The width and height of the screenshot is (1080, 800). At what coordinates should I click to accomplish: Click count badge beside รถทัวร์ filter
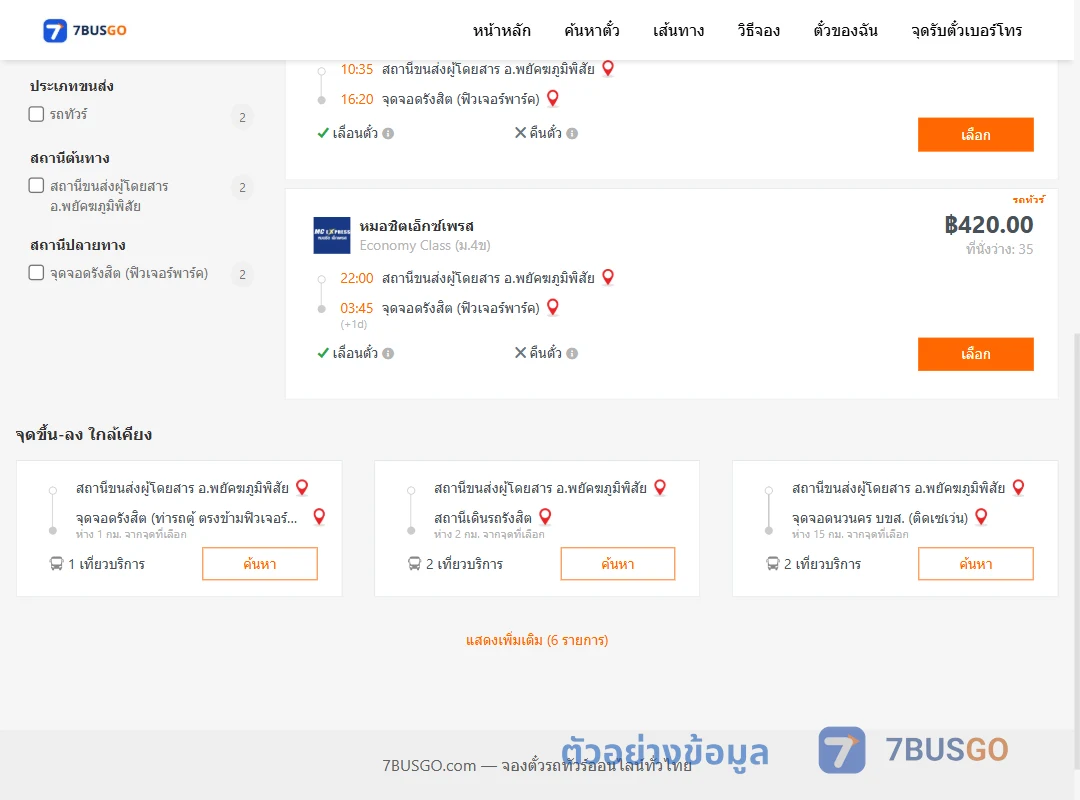coord(242,117)
